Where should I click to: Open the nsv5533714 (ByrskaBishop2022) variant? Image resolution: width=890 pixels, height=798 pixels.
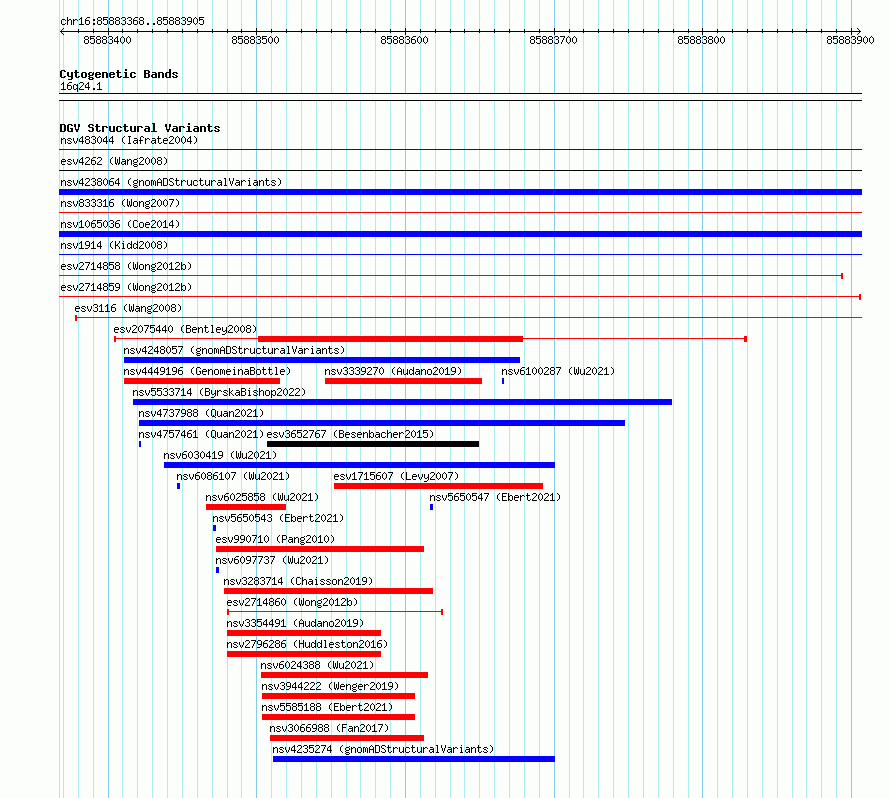[x=219, y=392]
